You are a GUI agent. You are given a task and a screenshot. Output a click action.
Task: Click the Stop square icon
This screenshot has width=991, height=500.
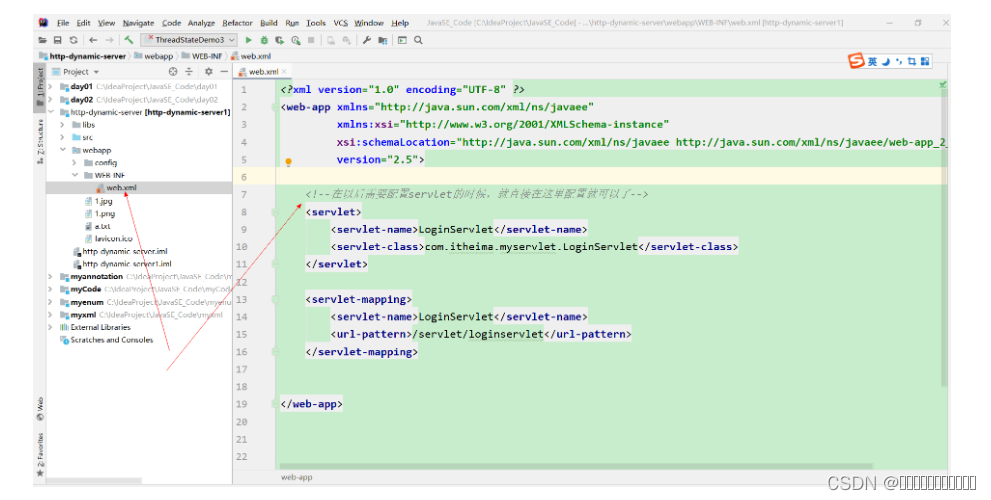311,40
